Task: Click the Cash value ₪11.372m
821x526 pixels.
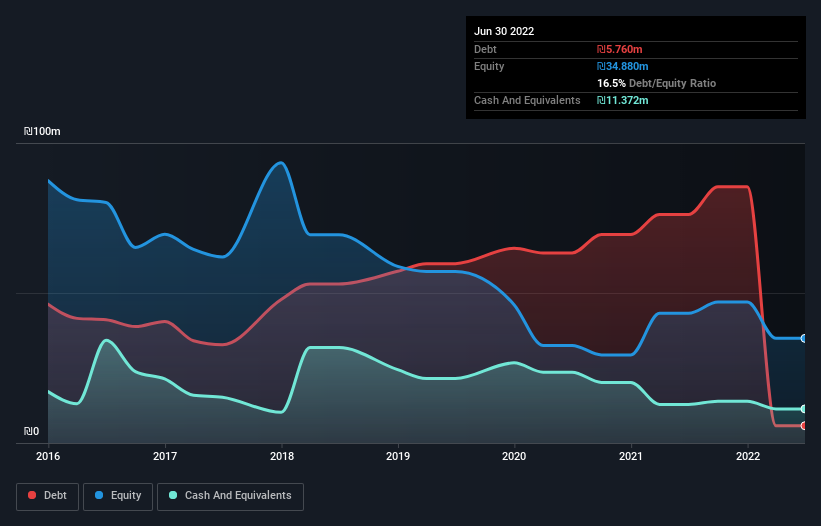Action: click(623, 100)
